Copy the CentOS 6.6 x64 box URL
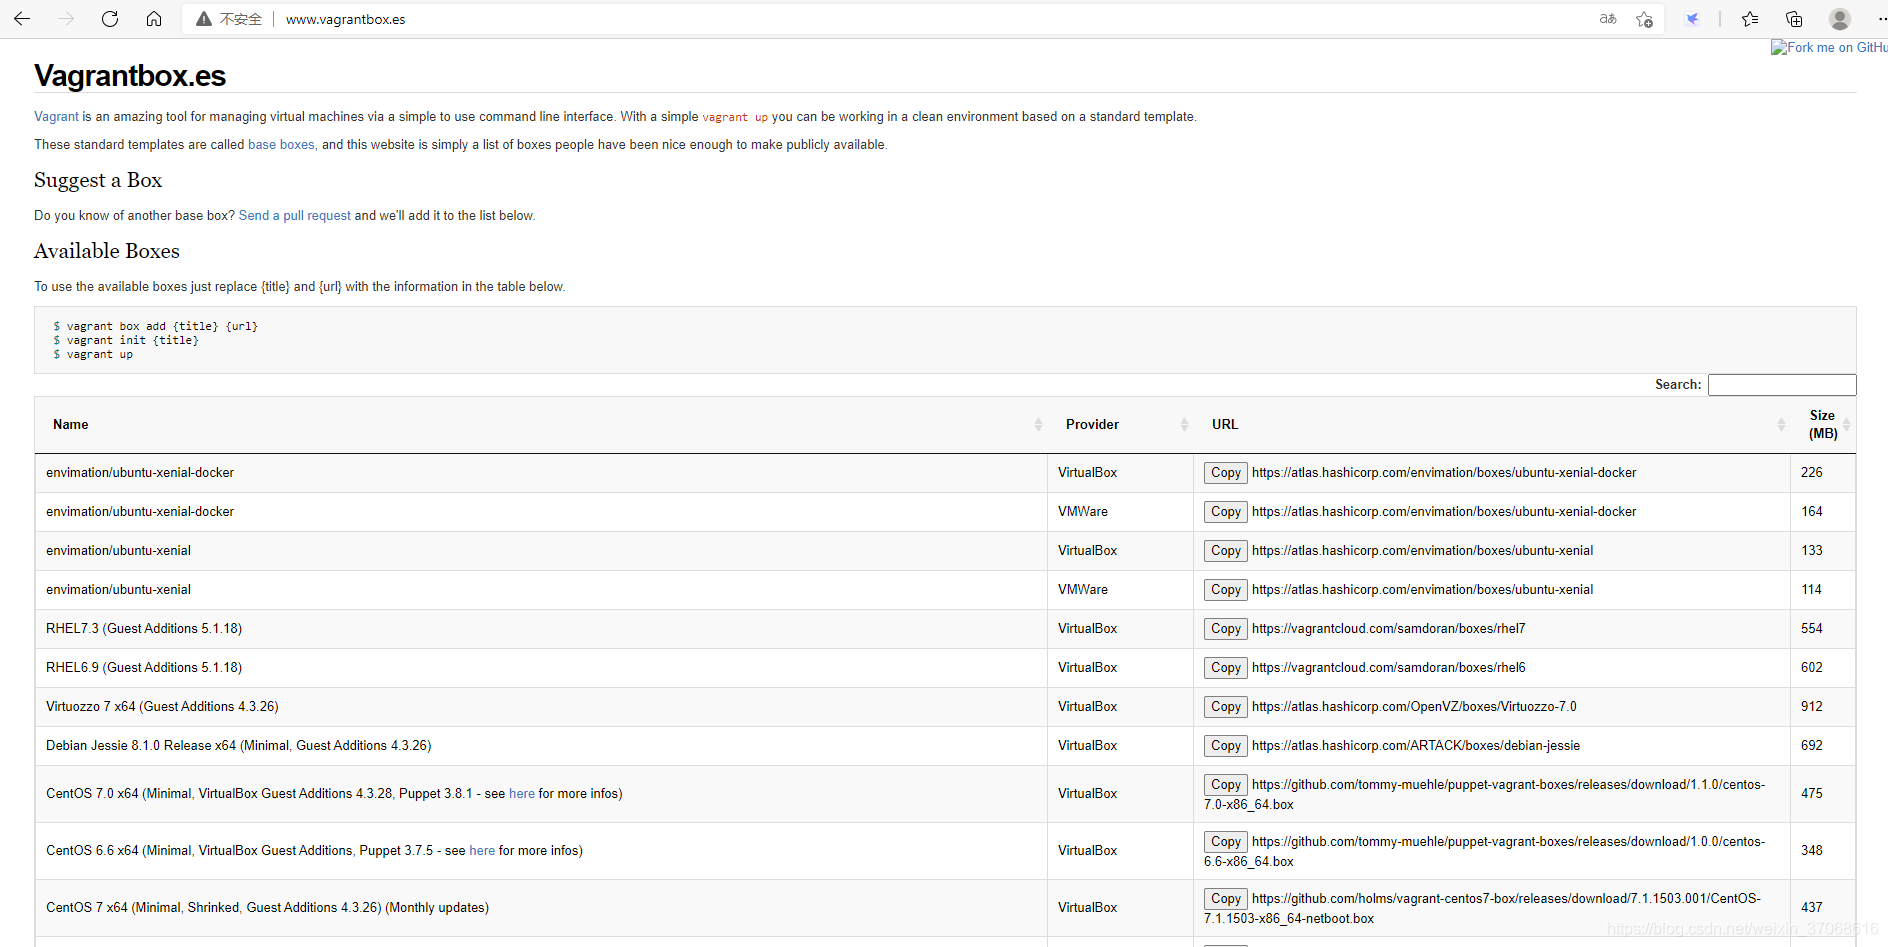1888x947 pixels. click(1226, 842)
